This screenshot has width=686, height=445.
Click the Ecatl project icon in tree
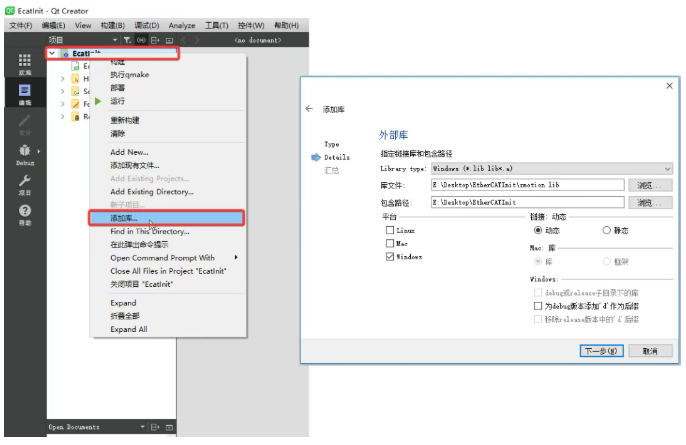coord(66,54)
